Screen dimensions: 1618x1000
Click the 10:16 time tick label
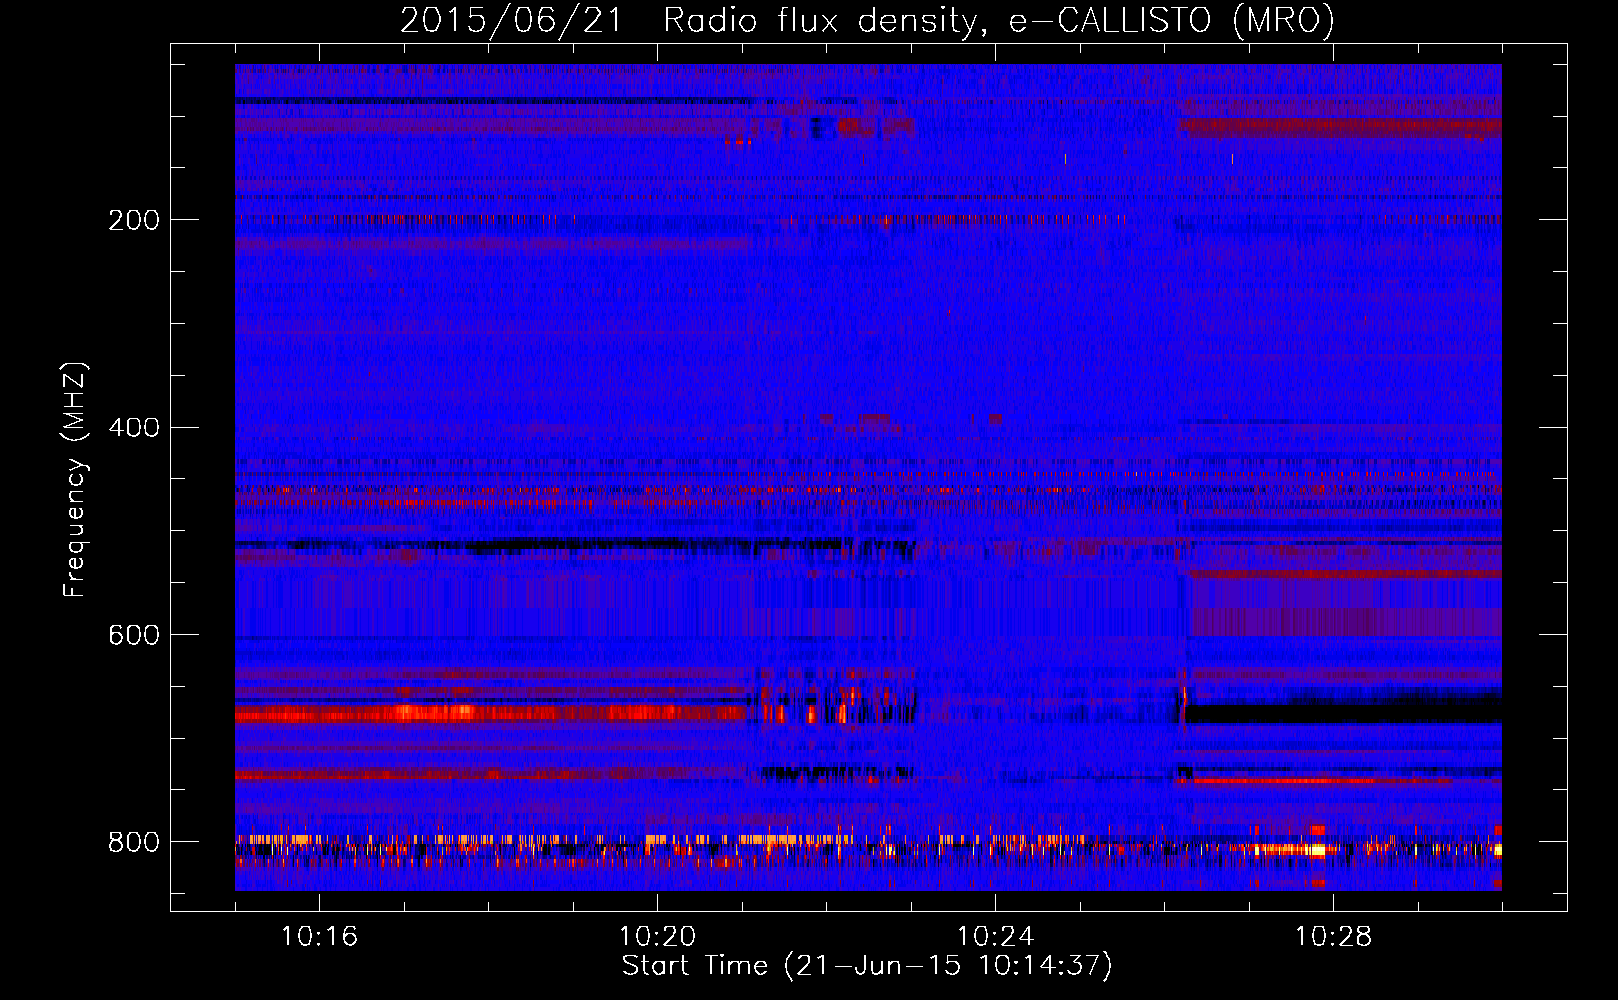tap(319, 936)
